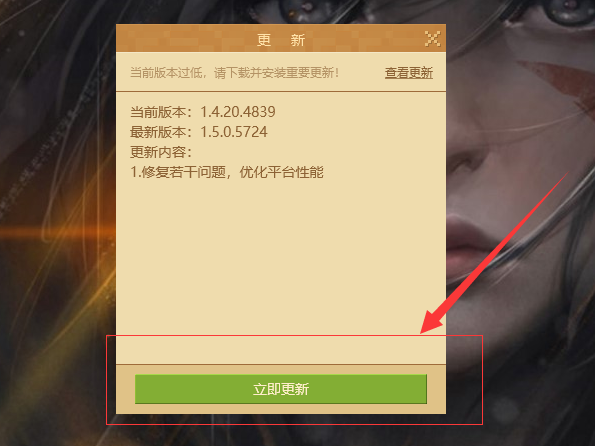Click the green 立即更新 button
Screen dimensions: 595x446
(x=281, y=389)
